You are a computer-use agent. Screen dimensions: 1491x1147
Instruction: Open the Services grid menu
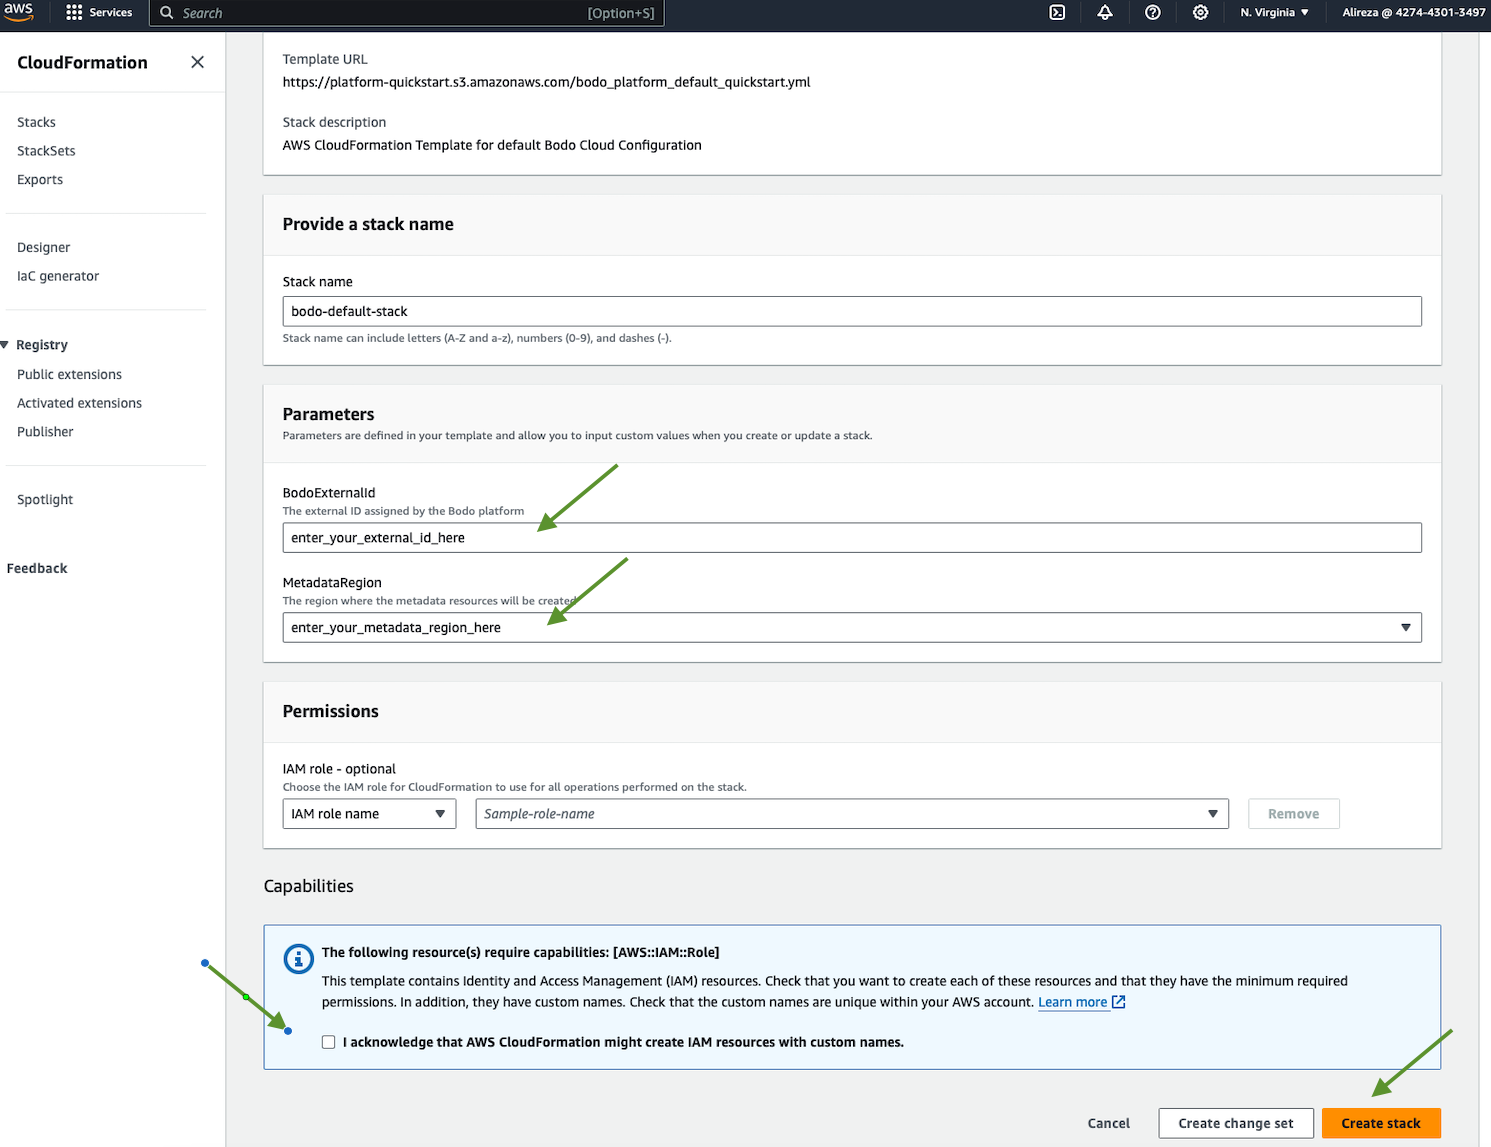(99, 13)
